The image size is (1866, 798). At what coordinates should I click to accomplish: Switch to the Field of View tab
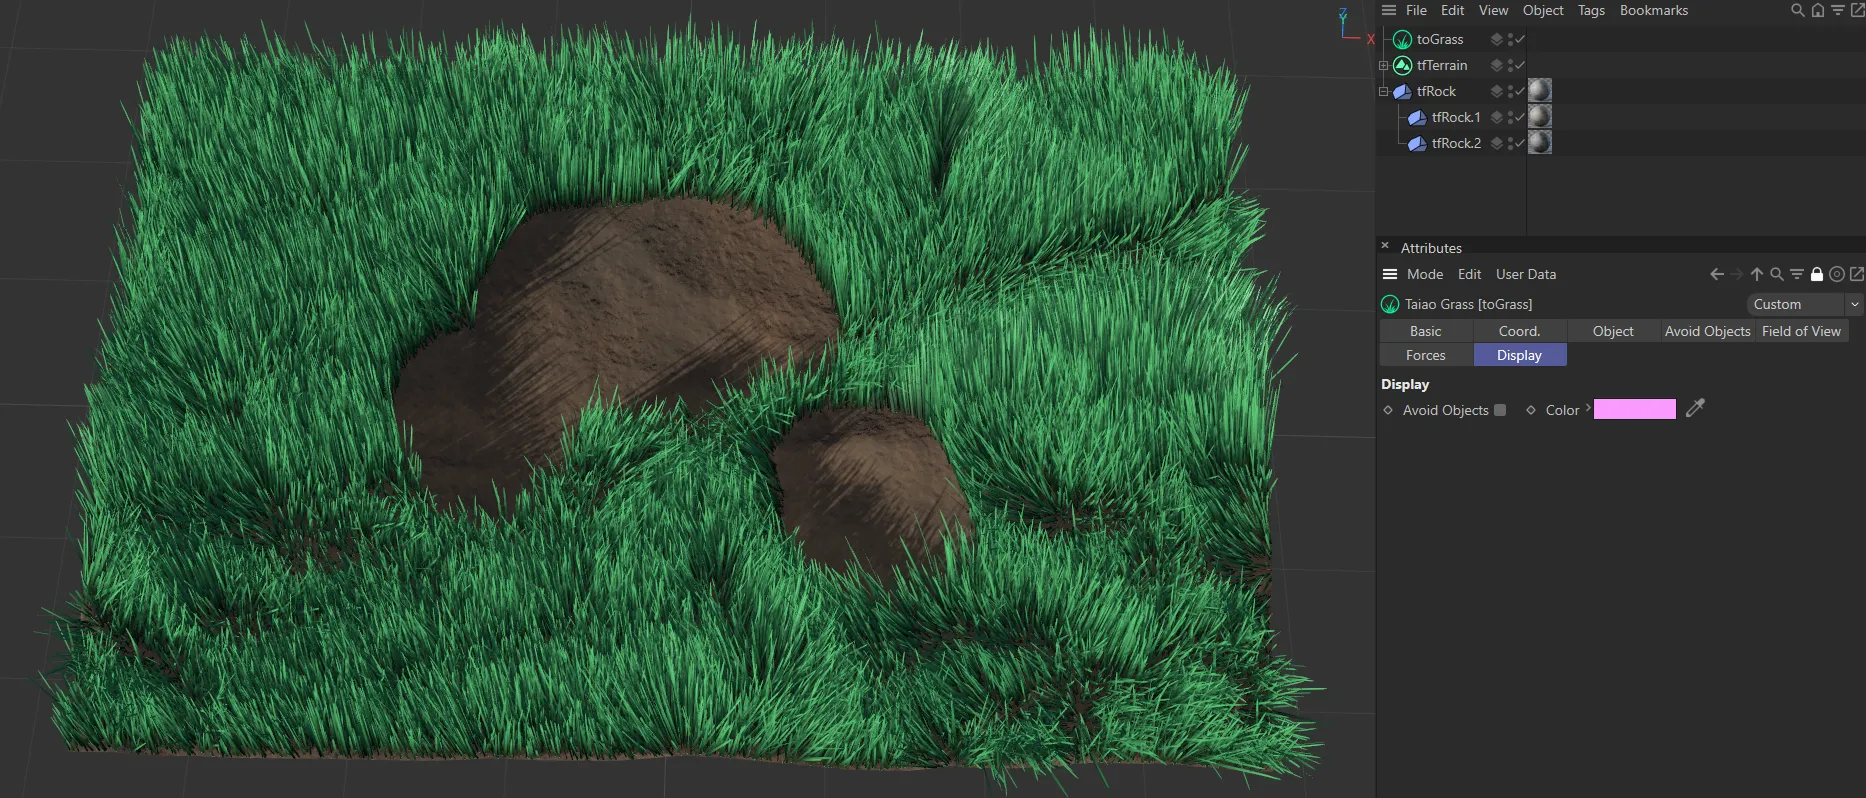click(x=1801, y=331)
